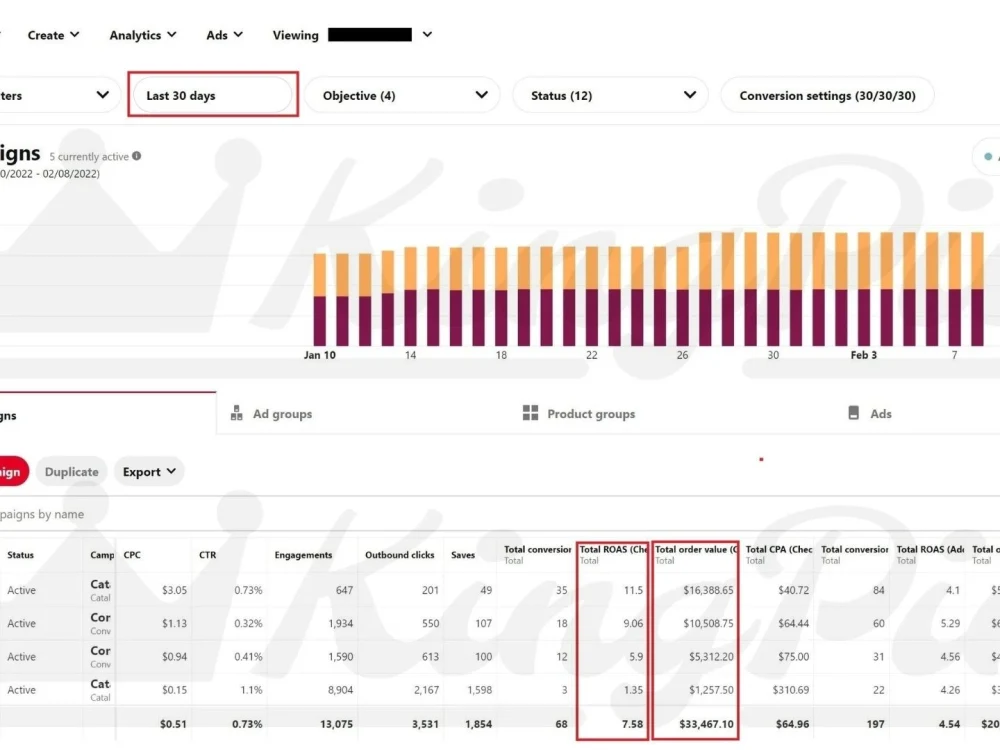This screenshot has width=1000, height=750.
Task: Sort by Total order value column header
Action: tap(696, 554)
